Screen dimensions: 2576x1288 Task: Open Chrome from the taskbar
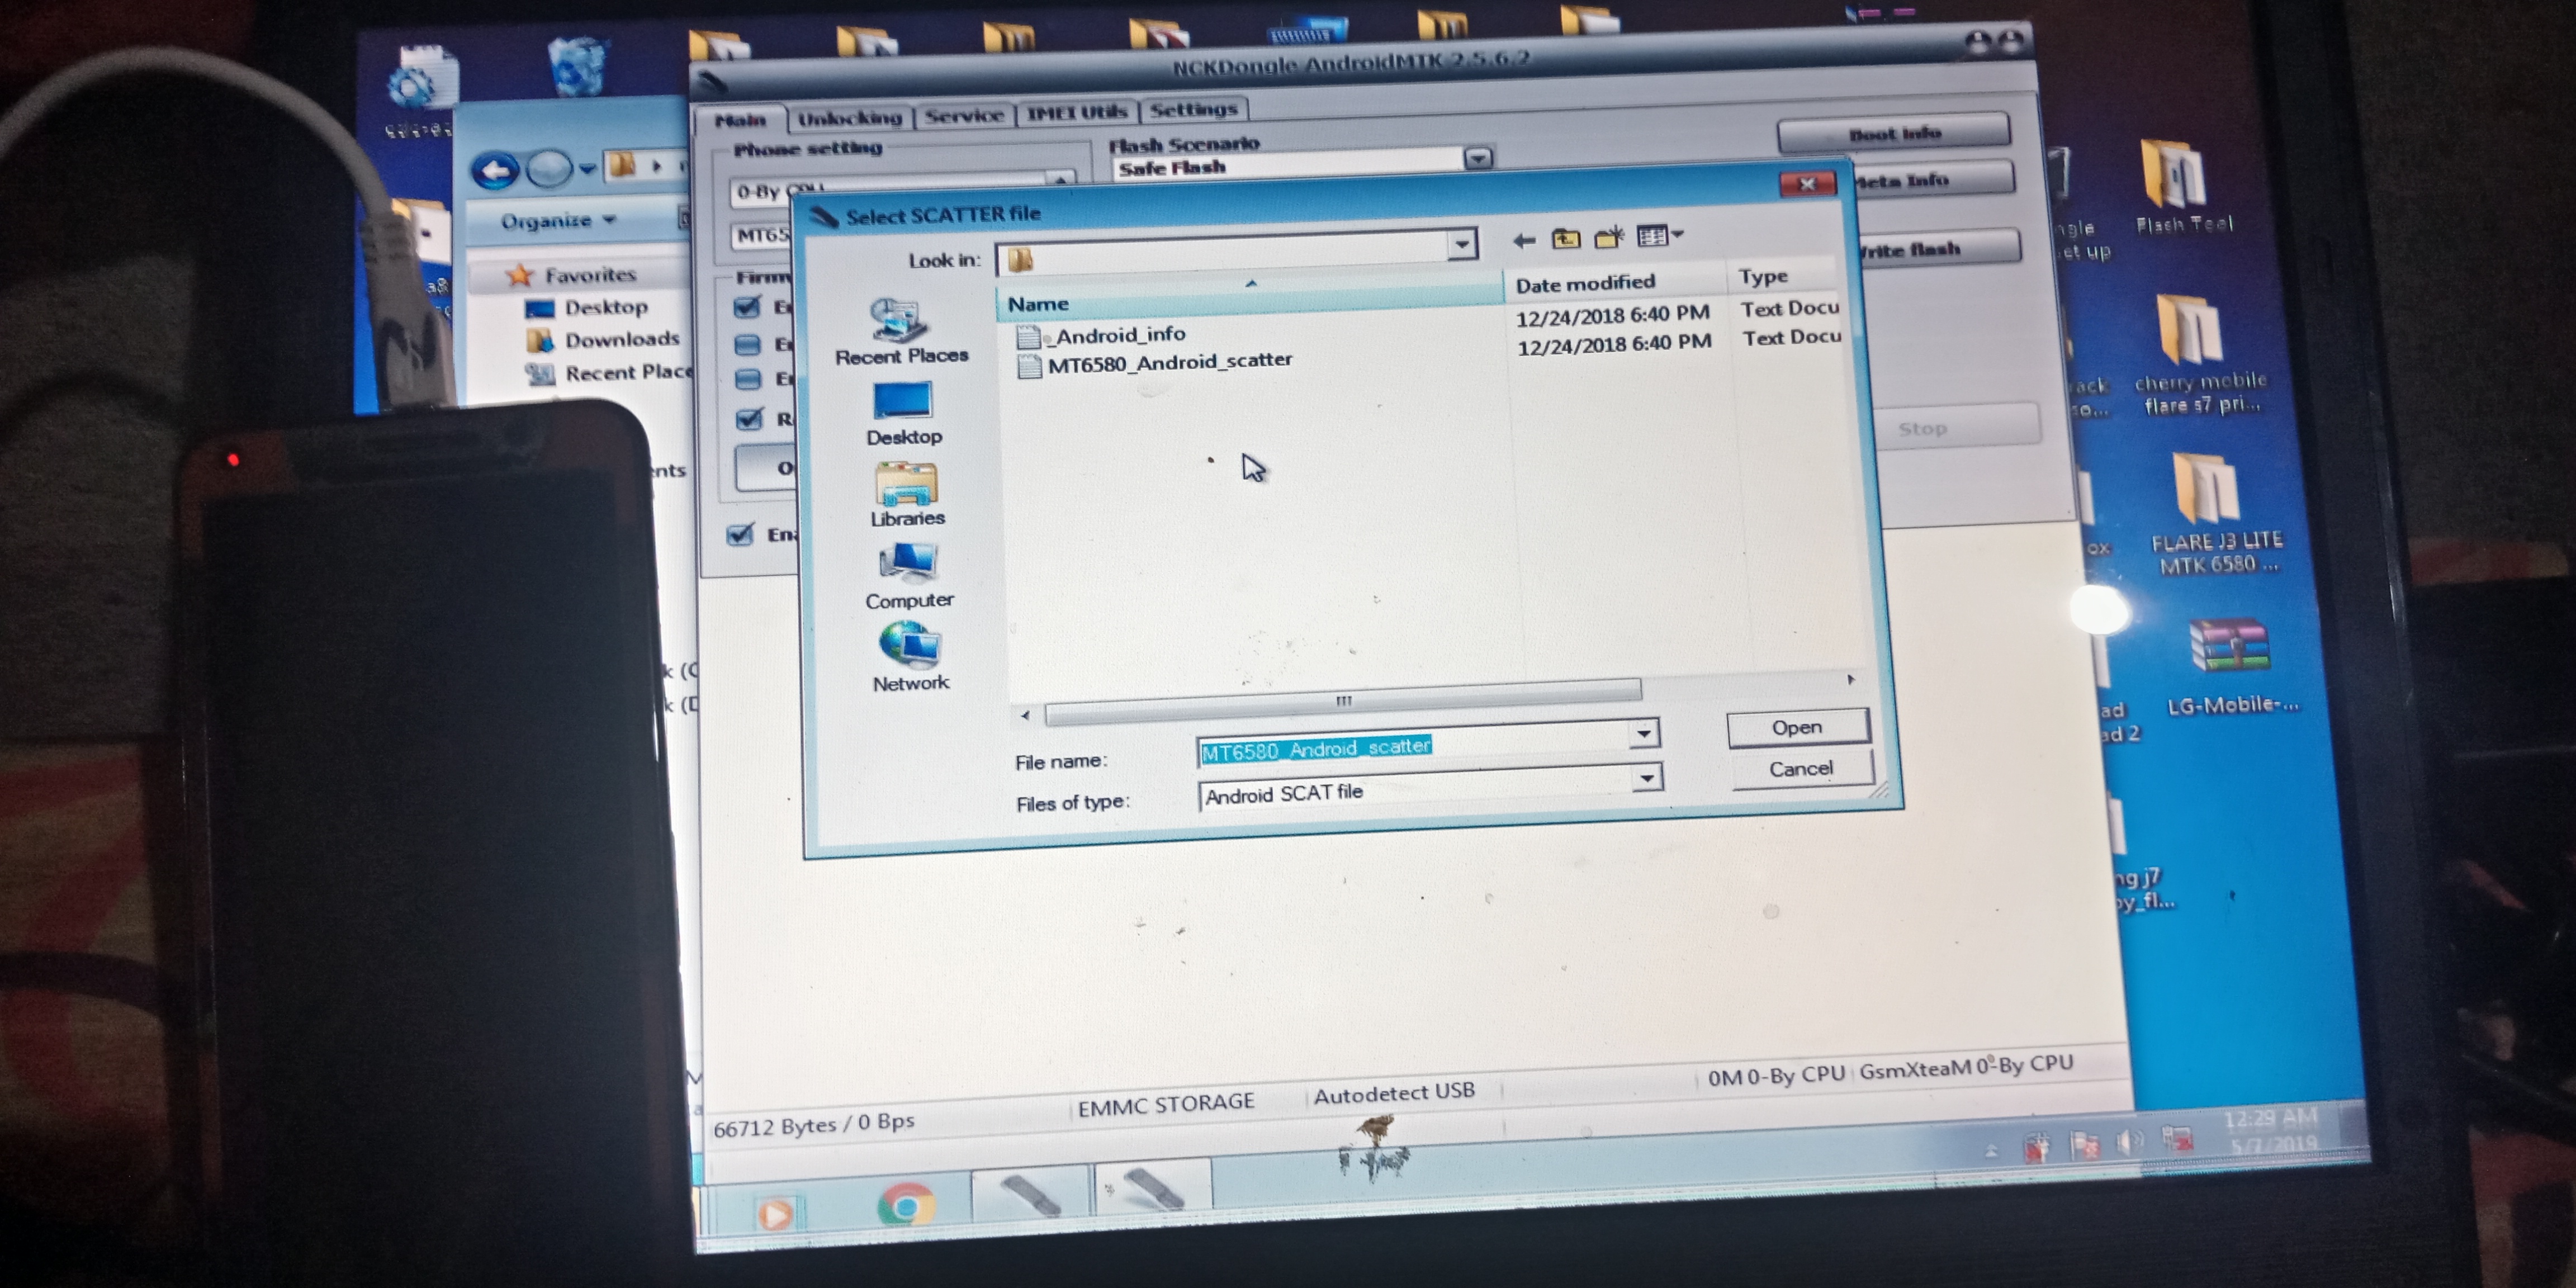pos(905,1206)
